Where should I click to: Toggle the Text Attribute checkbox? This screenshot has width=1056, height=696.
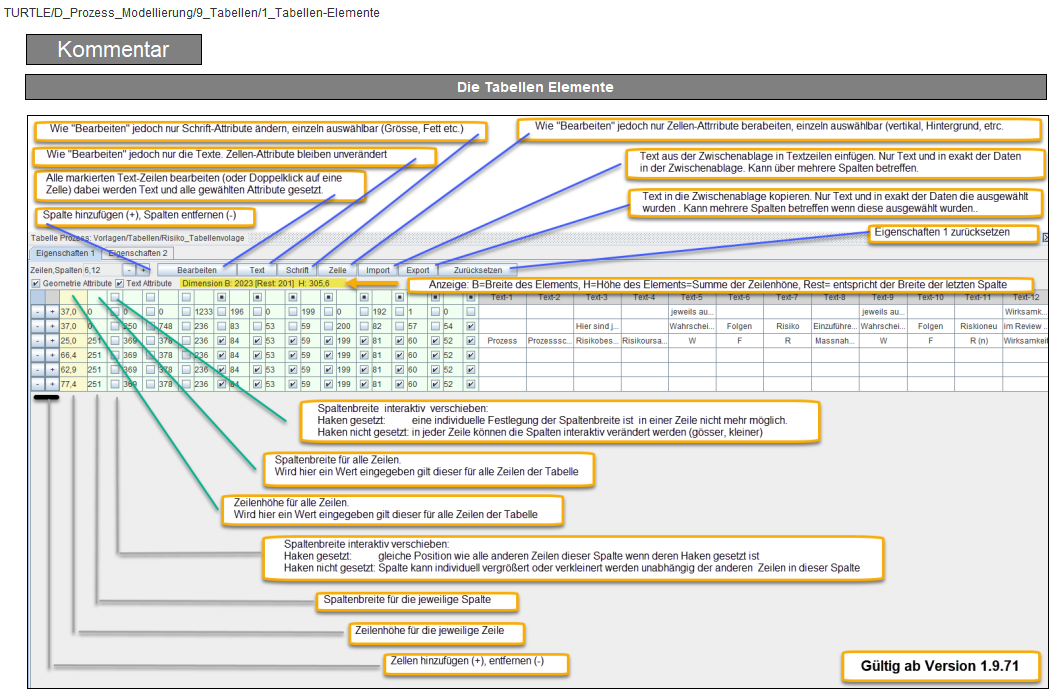point(119,284)
